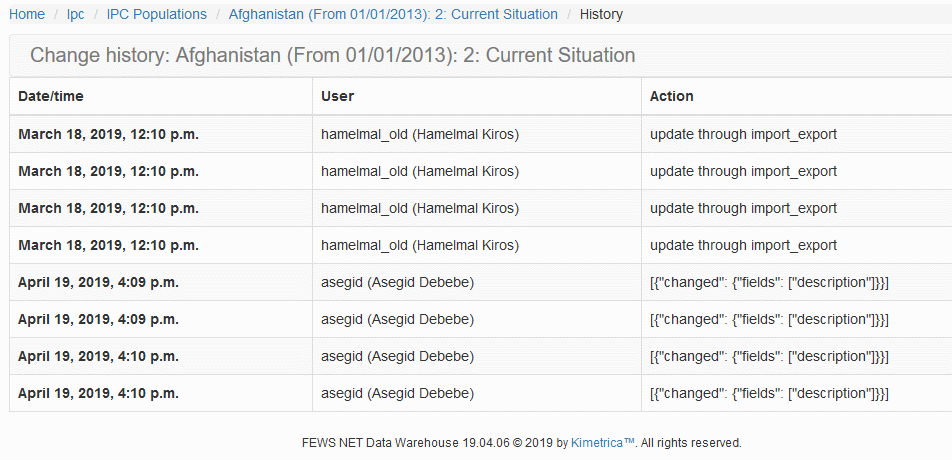Viewport: 952px width, 460px height.
Task: Click the last April 19, 4:10 p.m. entry
Action: [x=98, y=393]
